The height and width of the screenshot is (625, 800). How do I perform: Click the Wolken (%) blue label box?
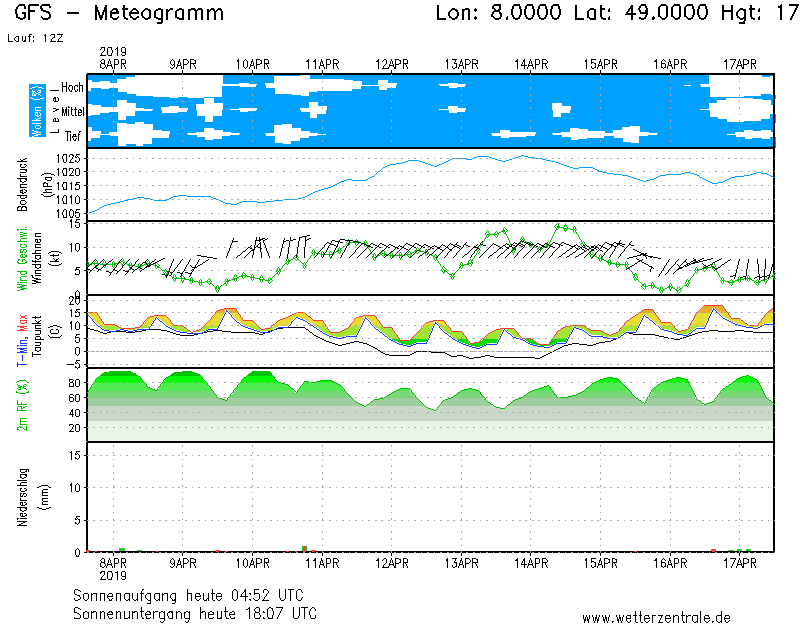point(37,111)
